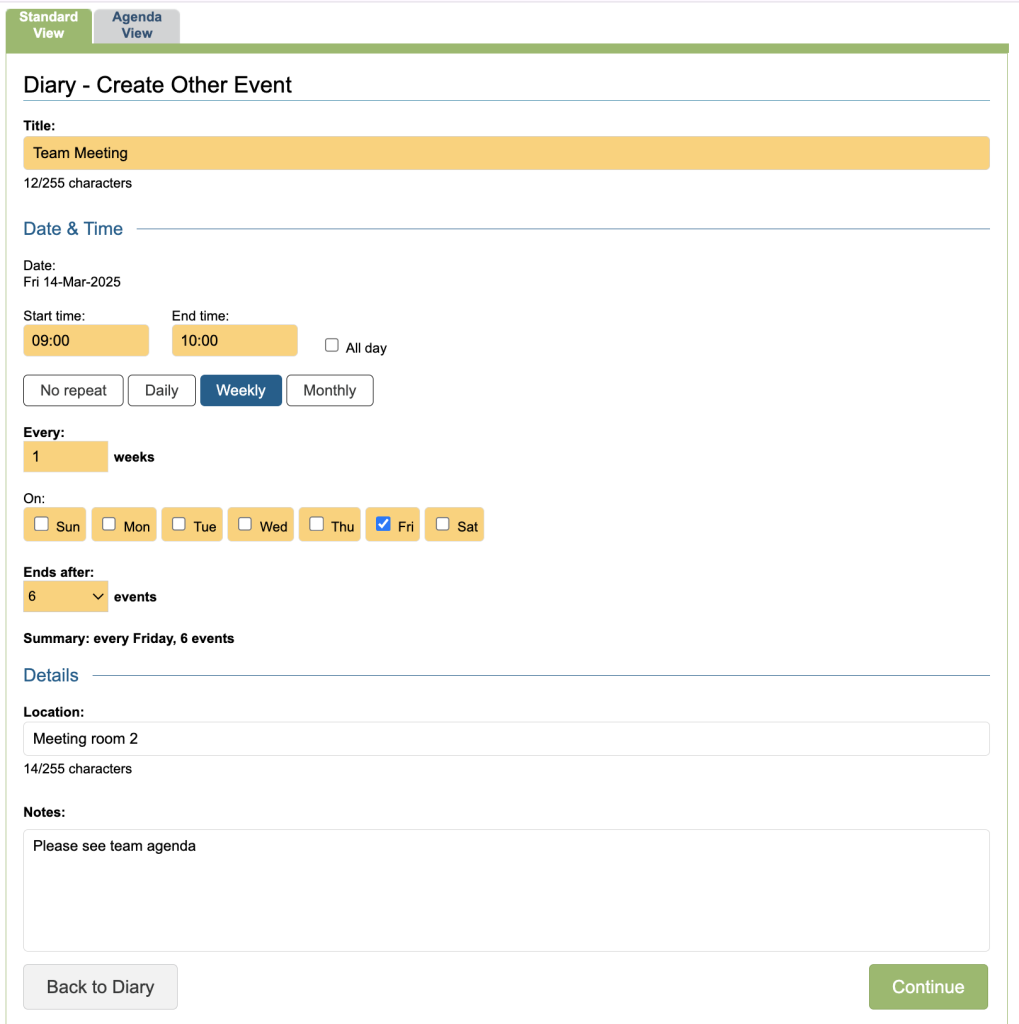Edit the Start time field
1019x1024 pixels.
pyautogui.click(x=86, y=340)
